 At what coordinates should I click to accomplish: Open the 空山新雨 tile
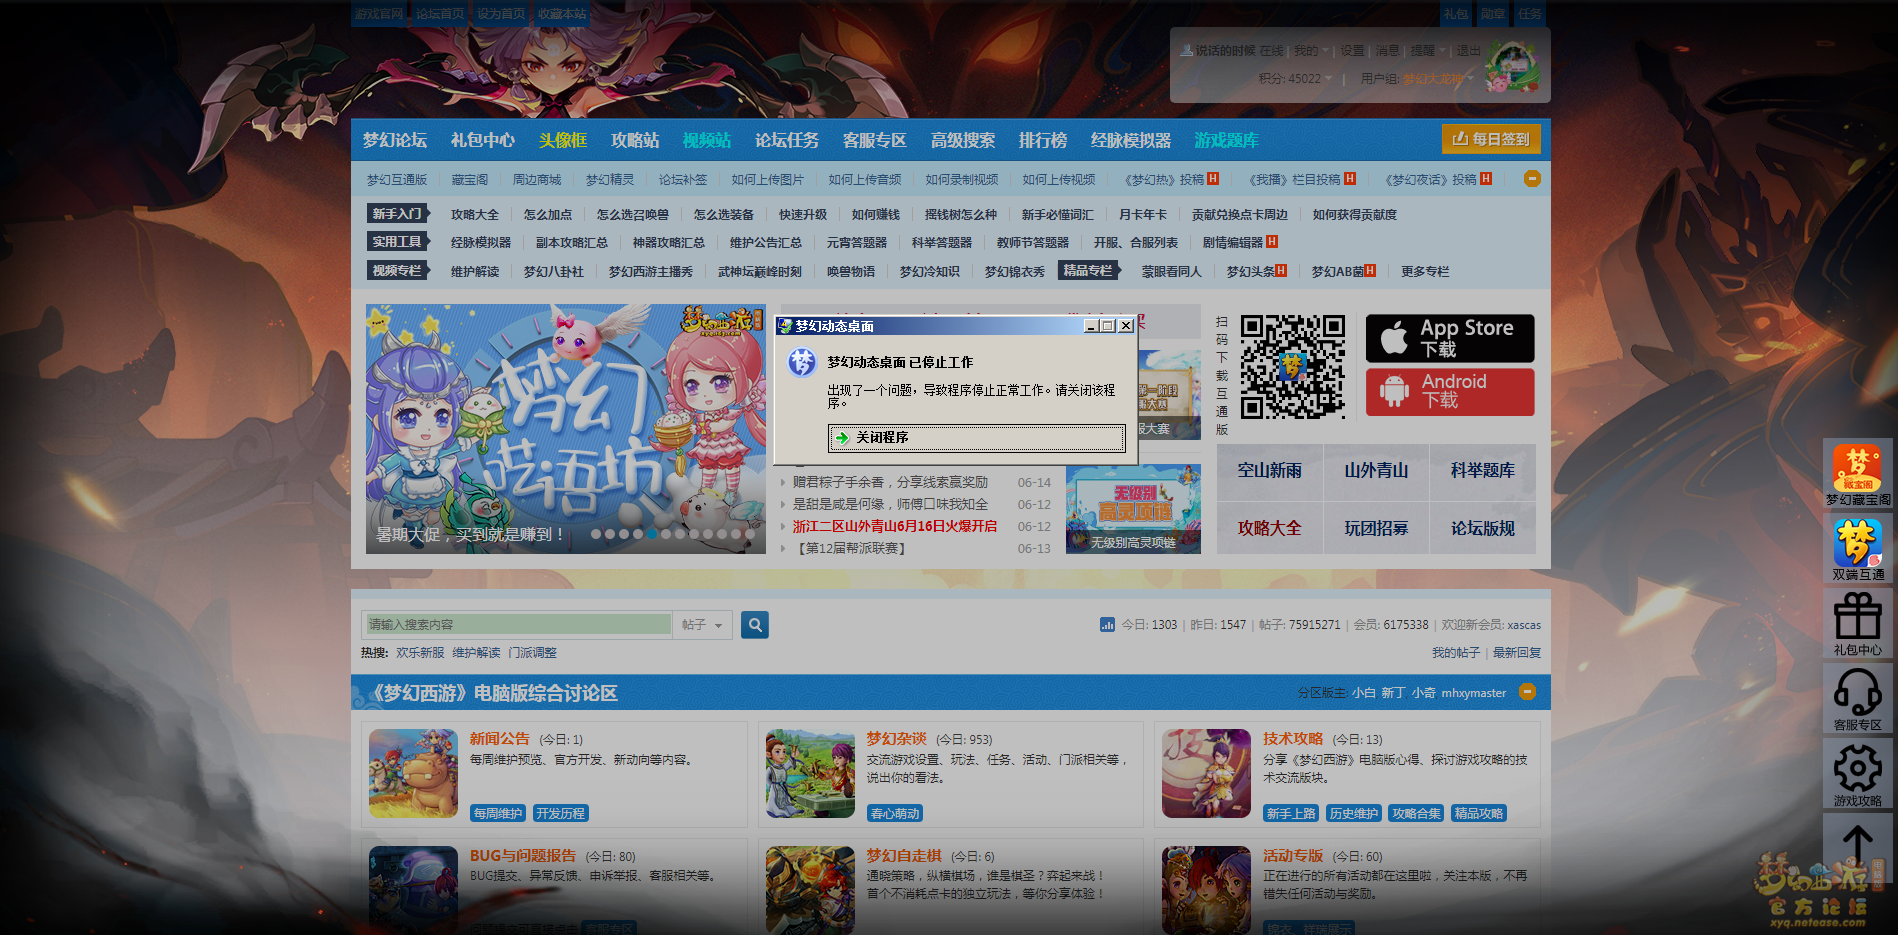click(1270, 471)
